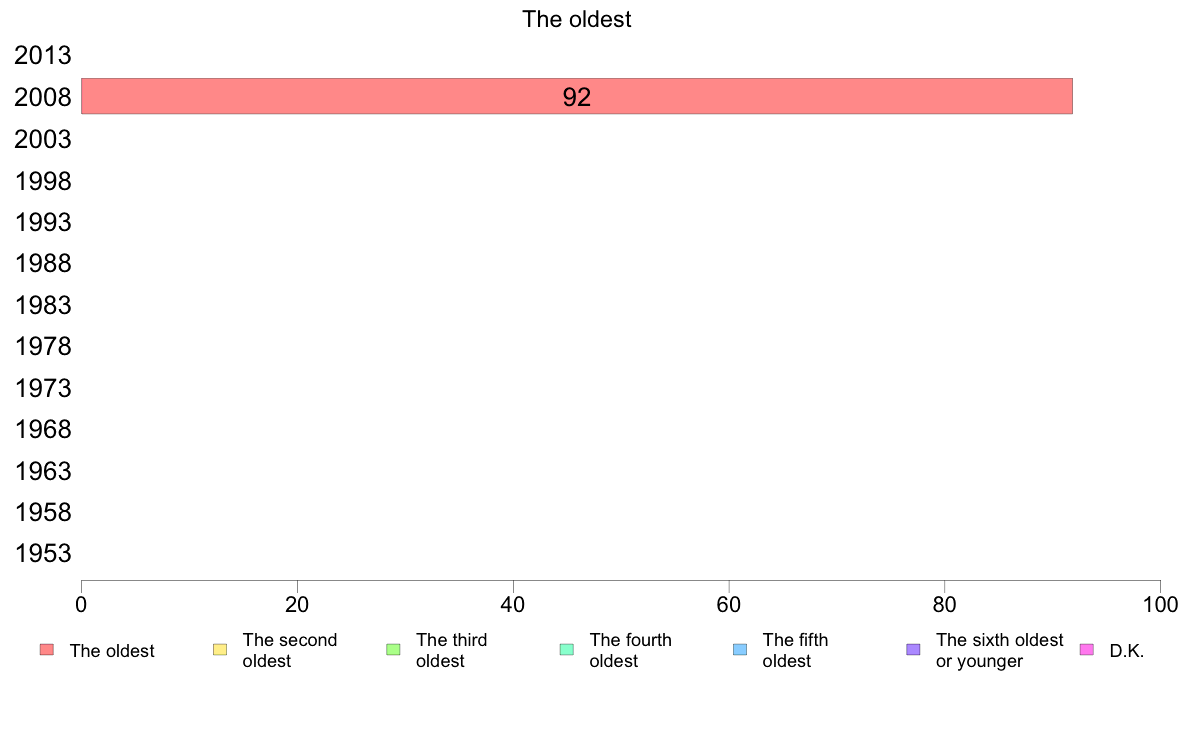1188x736 pixels.
Task: Click the 'D.K.' legend text
Action: tap(1127, 651)
